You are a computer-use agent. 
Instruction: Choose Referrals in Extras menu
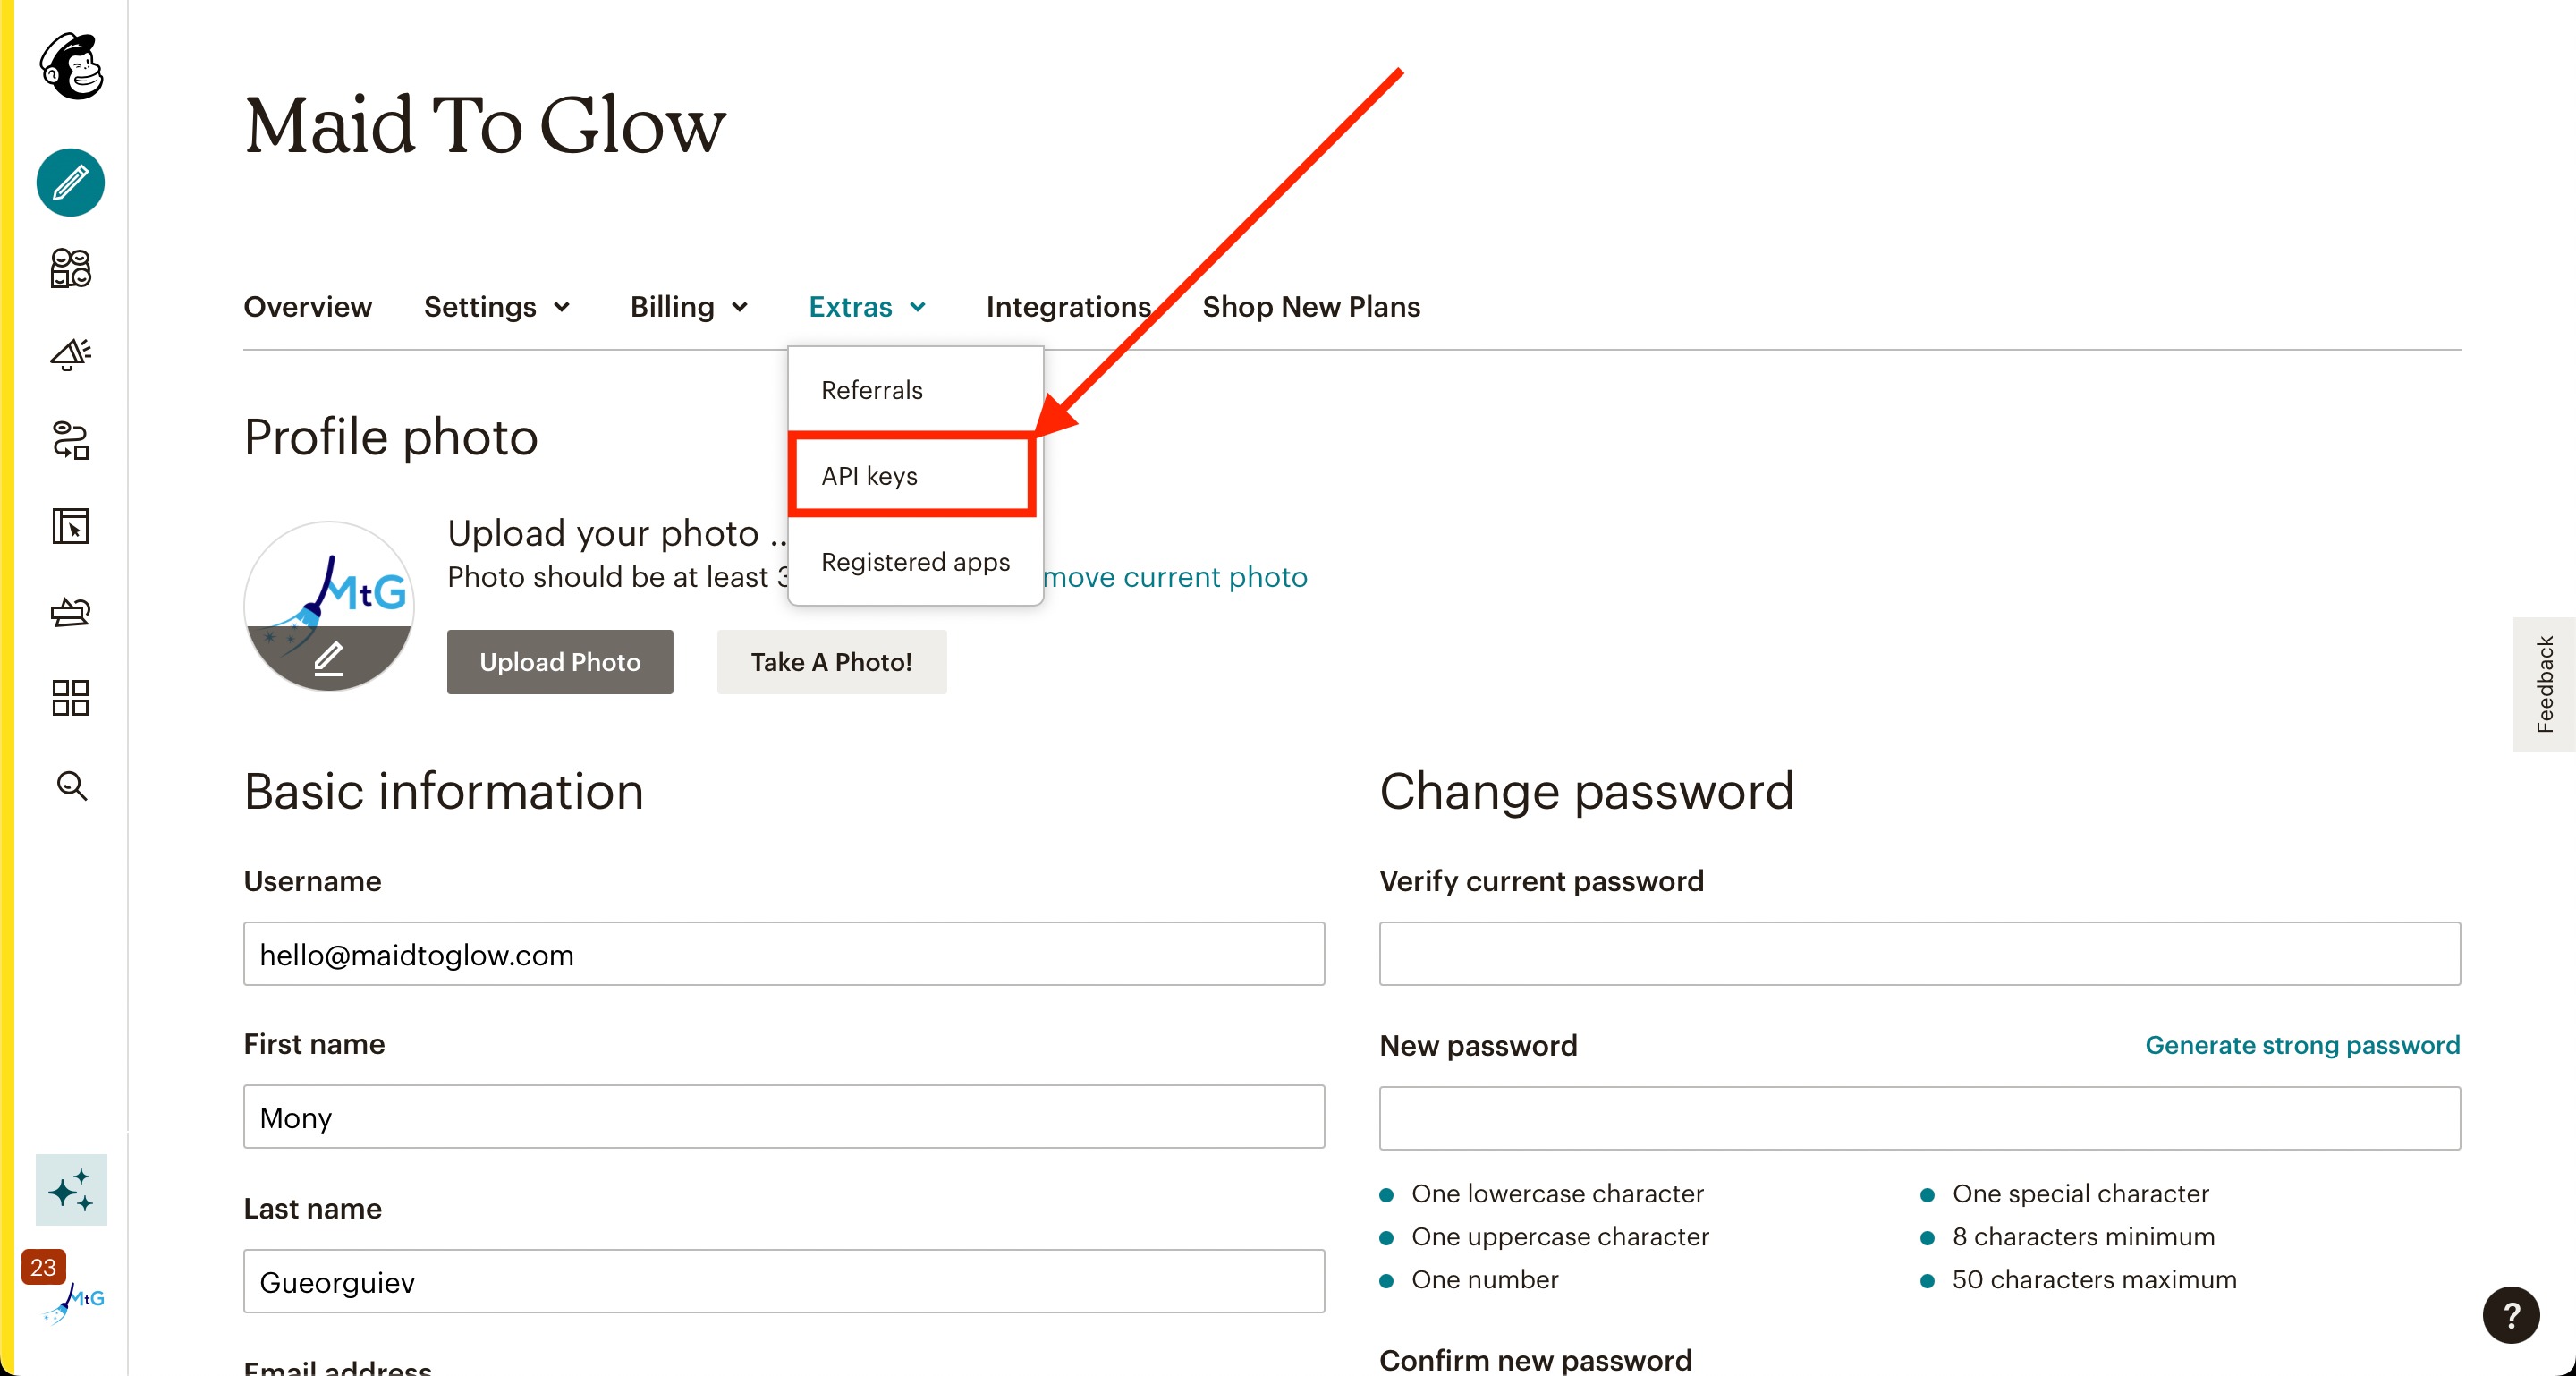tap(872, 390)
